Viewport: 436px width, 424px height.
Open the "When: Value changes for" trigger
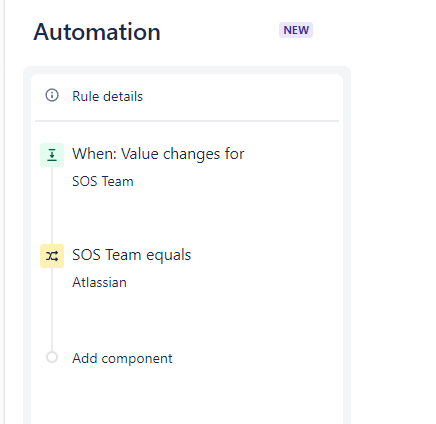coord(158,154)
